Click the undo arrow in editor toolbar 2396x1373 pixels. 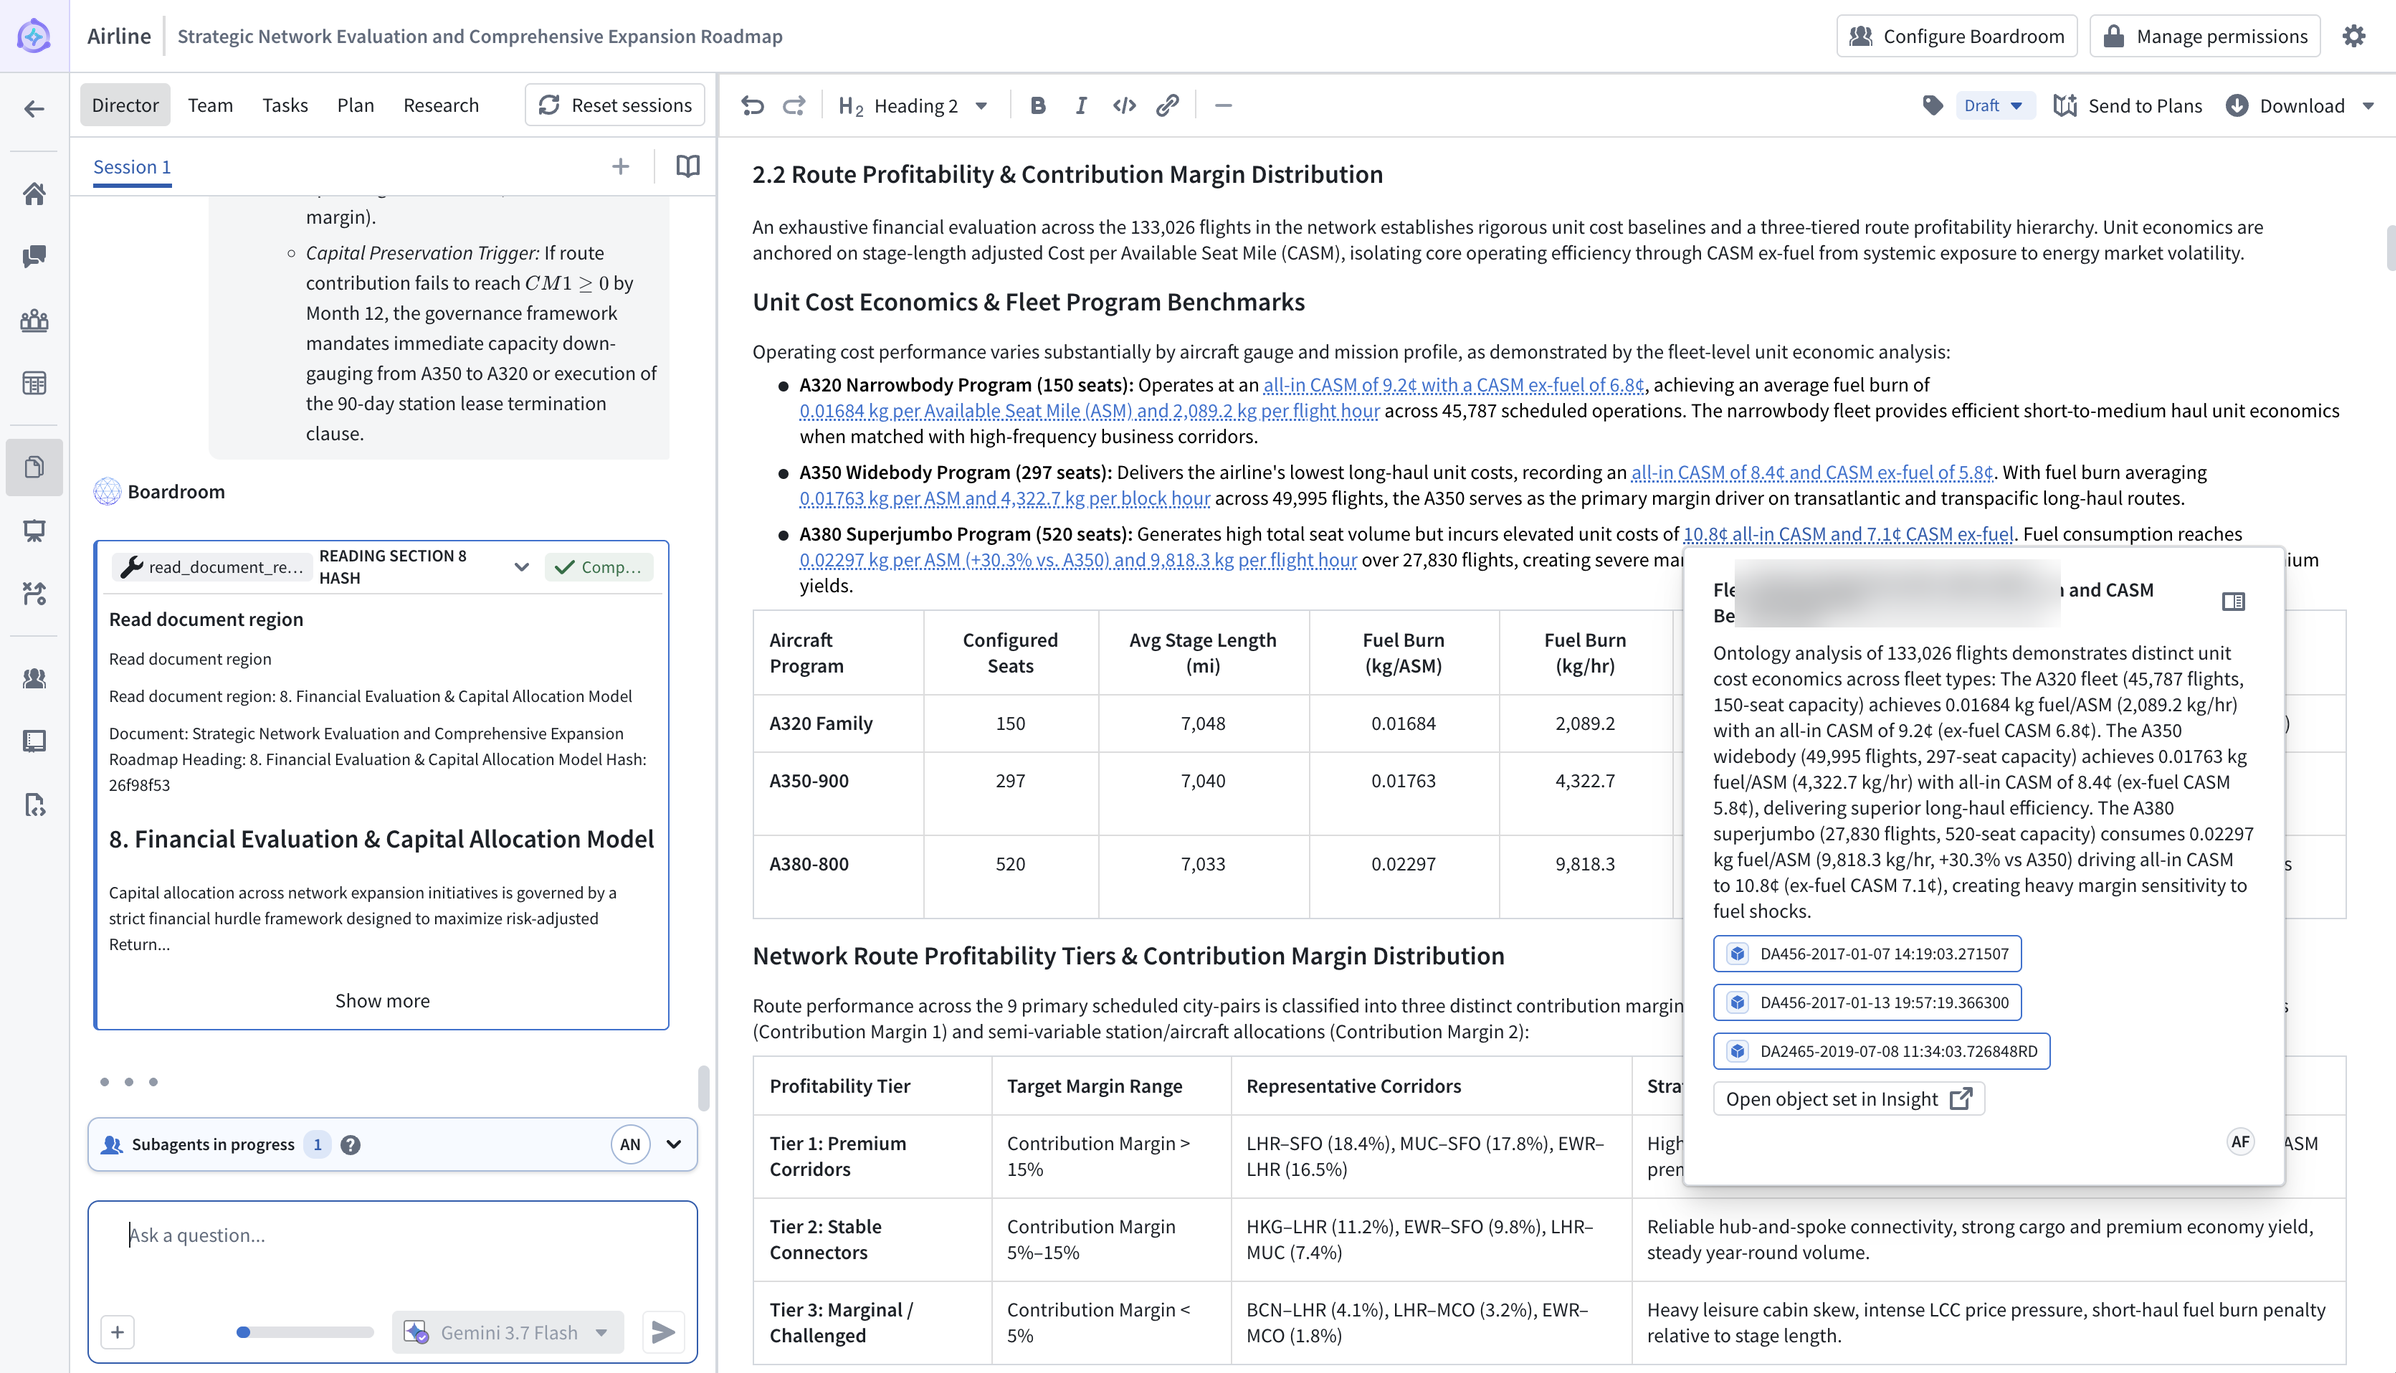[753, 105]
